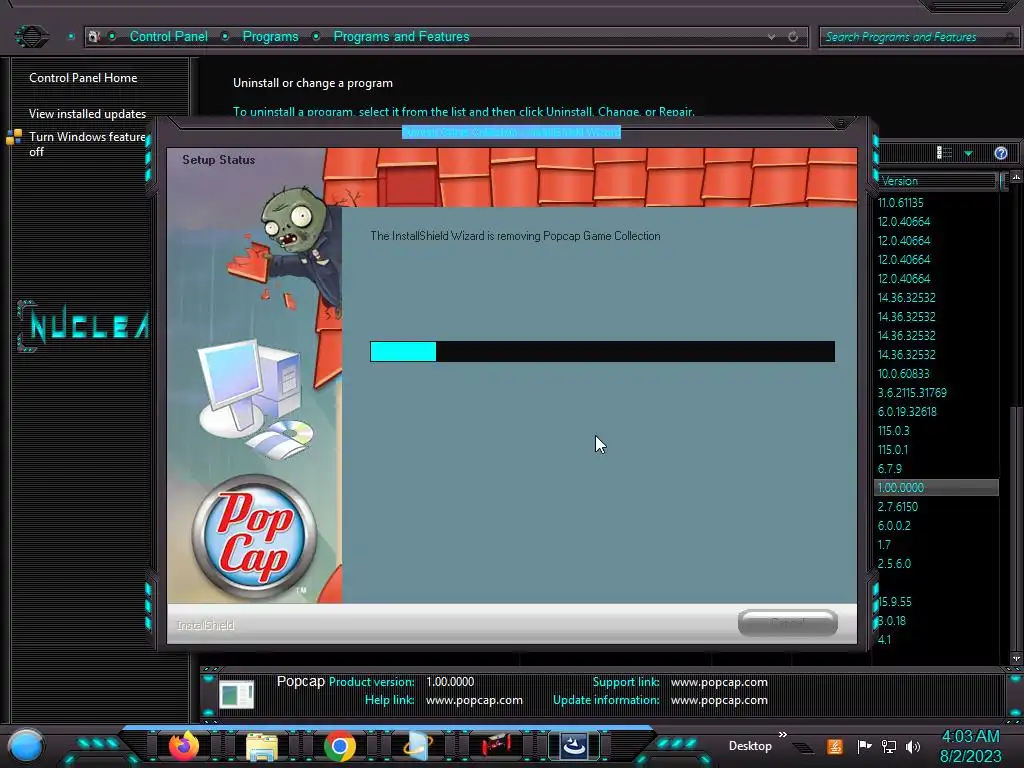This screenshot has width=1024, height=768.
Task: Launch Google Chrome from the taskbar
Action: tap(340, 746)
